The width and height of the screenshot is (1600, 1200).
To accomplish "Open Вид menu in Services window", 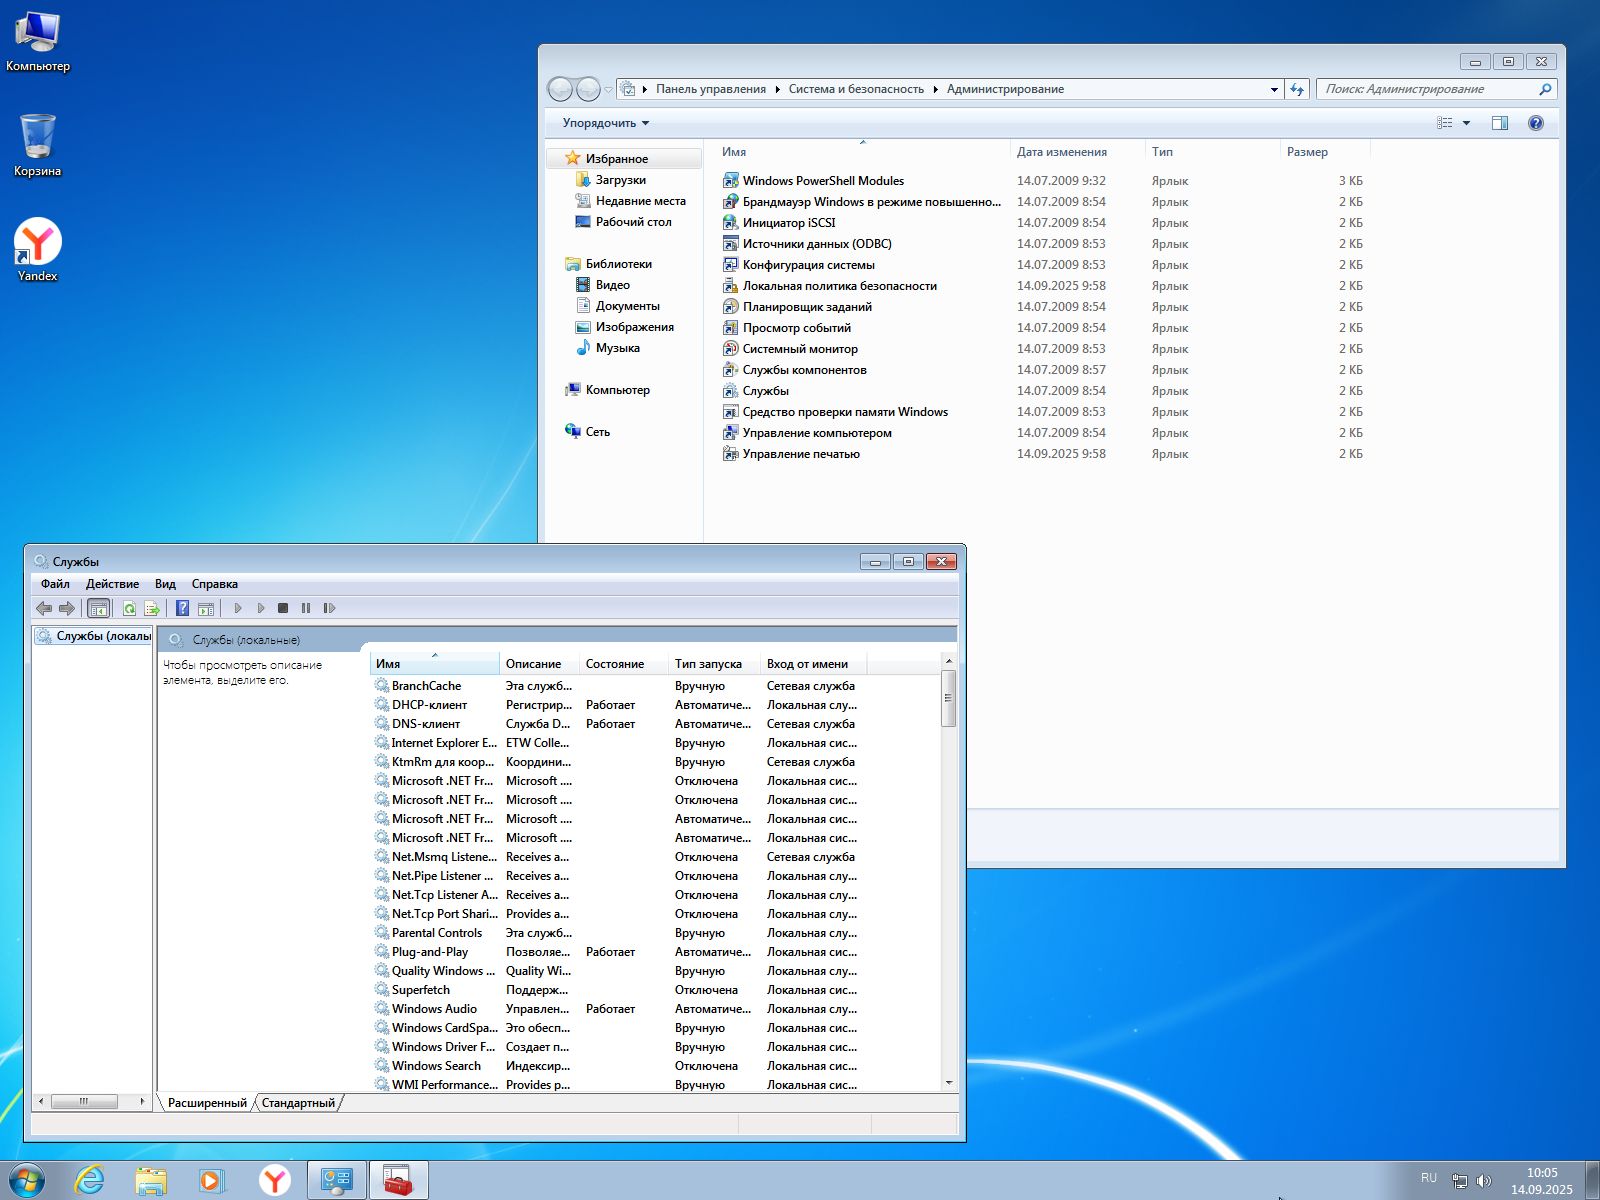I will tap(165, 584).
